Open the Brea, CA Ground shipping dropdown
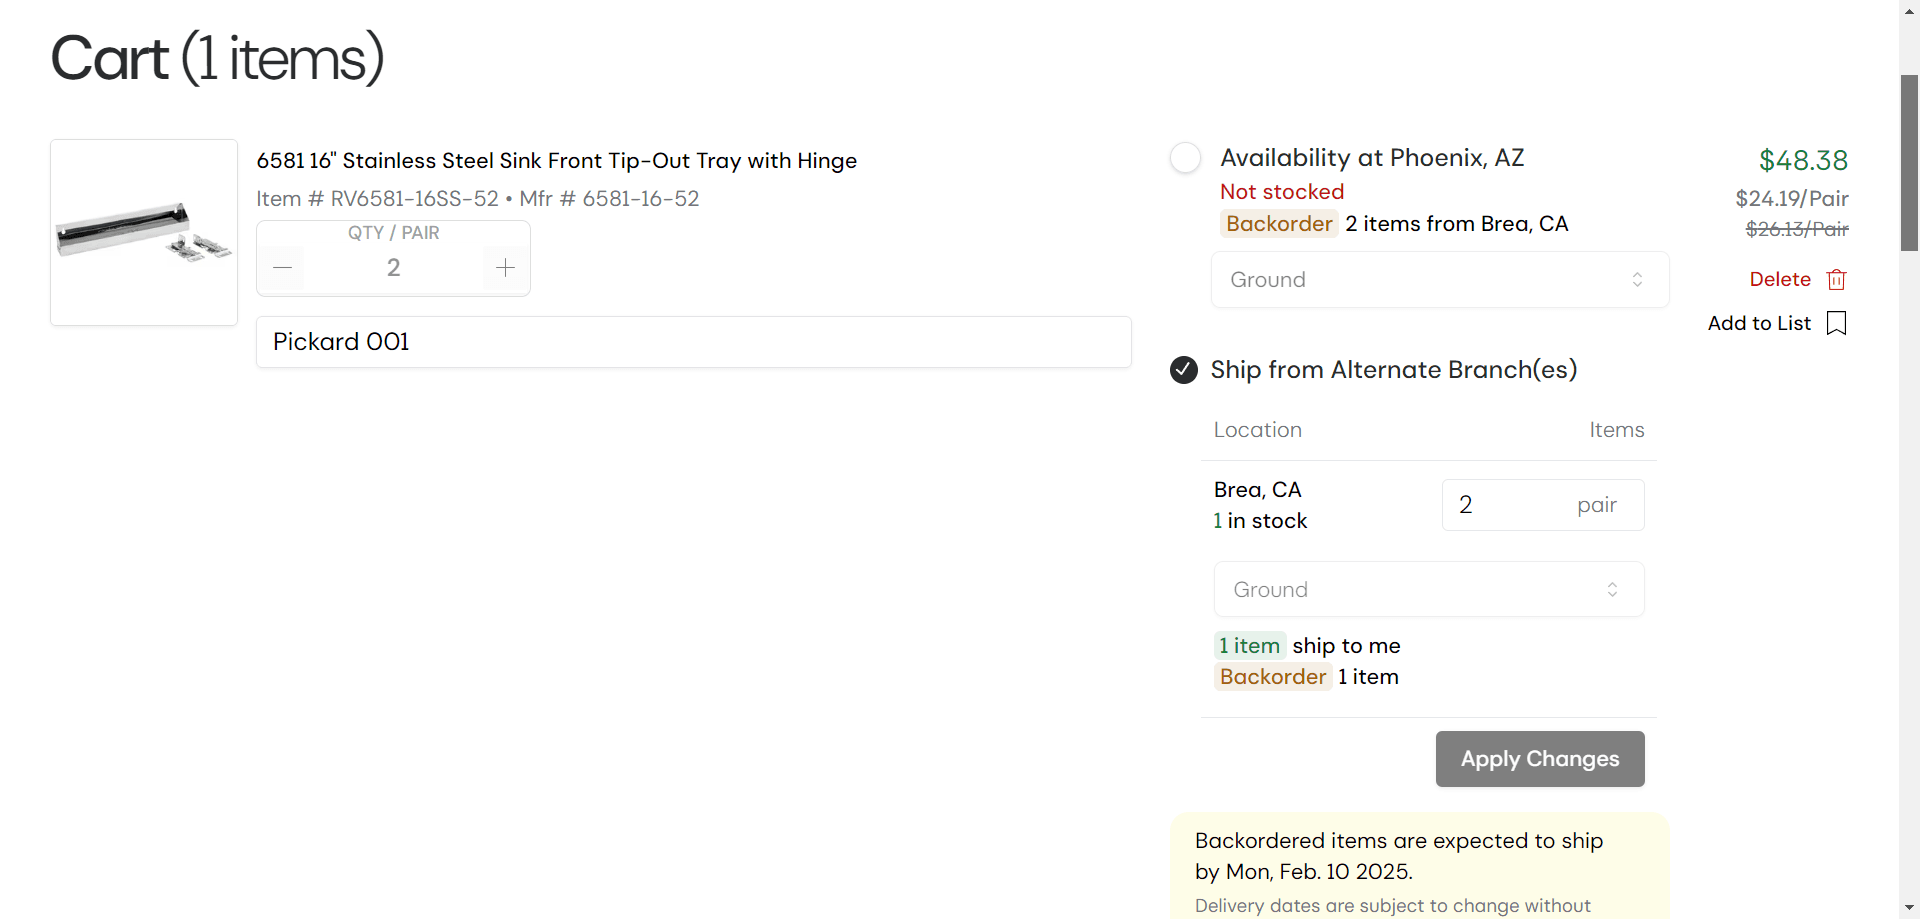The height and width of the screenshot is (919, 1920). point(1429,589)
